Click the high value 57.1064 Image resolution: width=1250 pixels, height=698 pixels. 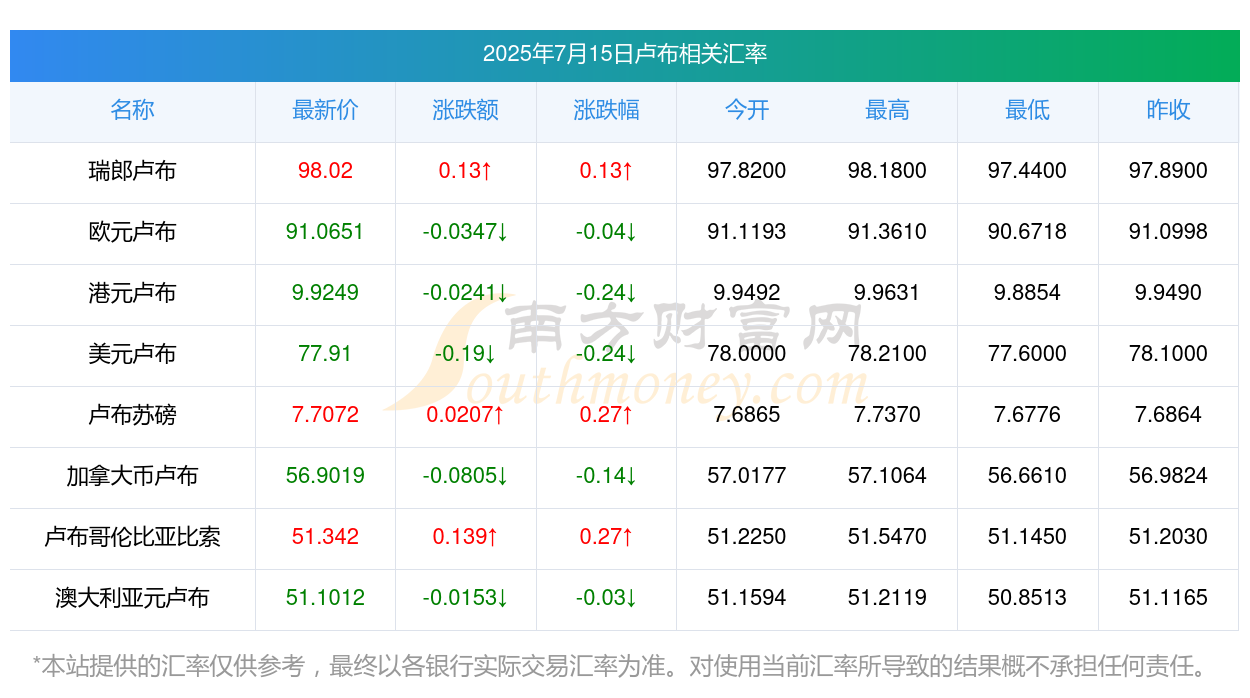coord(887,476)
